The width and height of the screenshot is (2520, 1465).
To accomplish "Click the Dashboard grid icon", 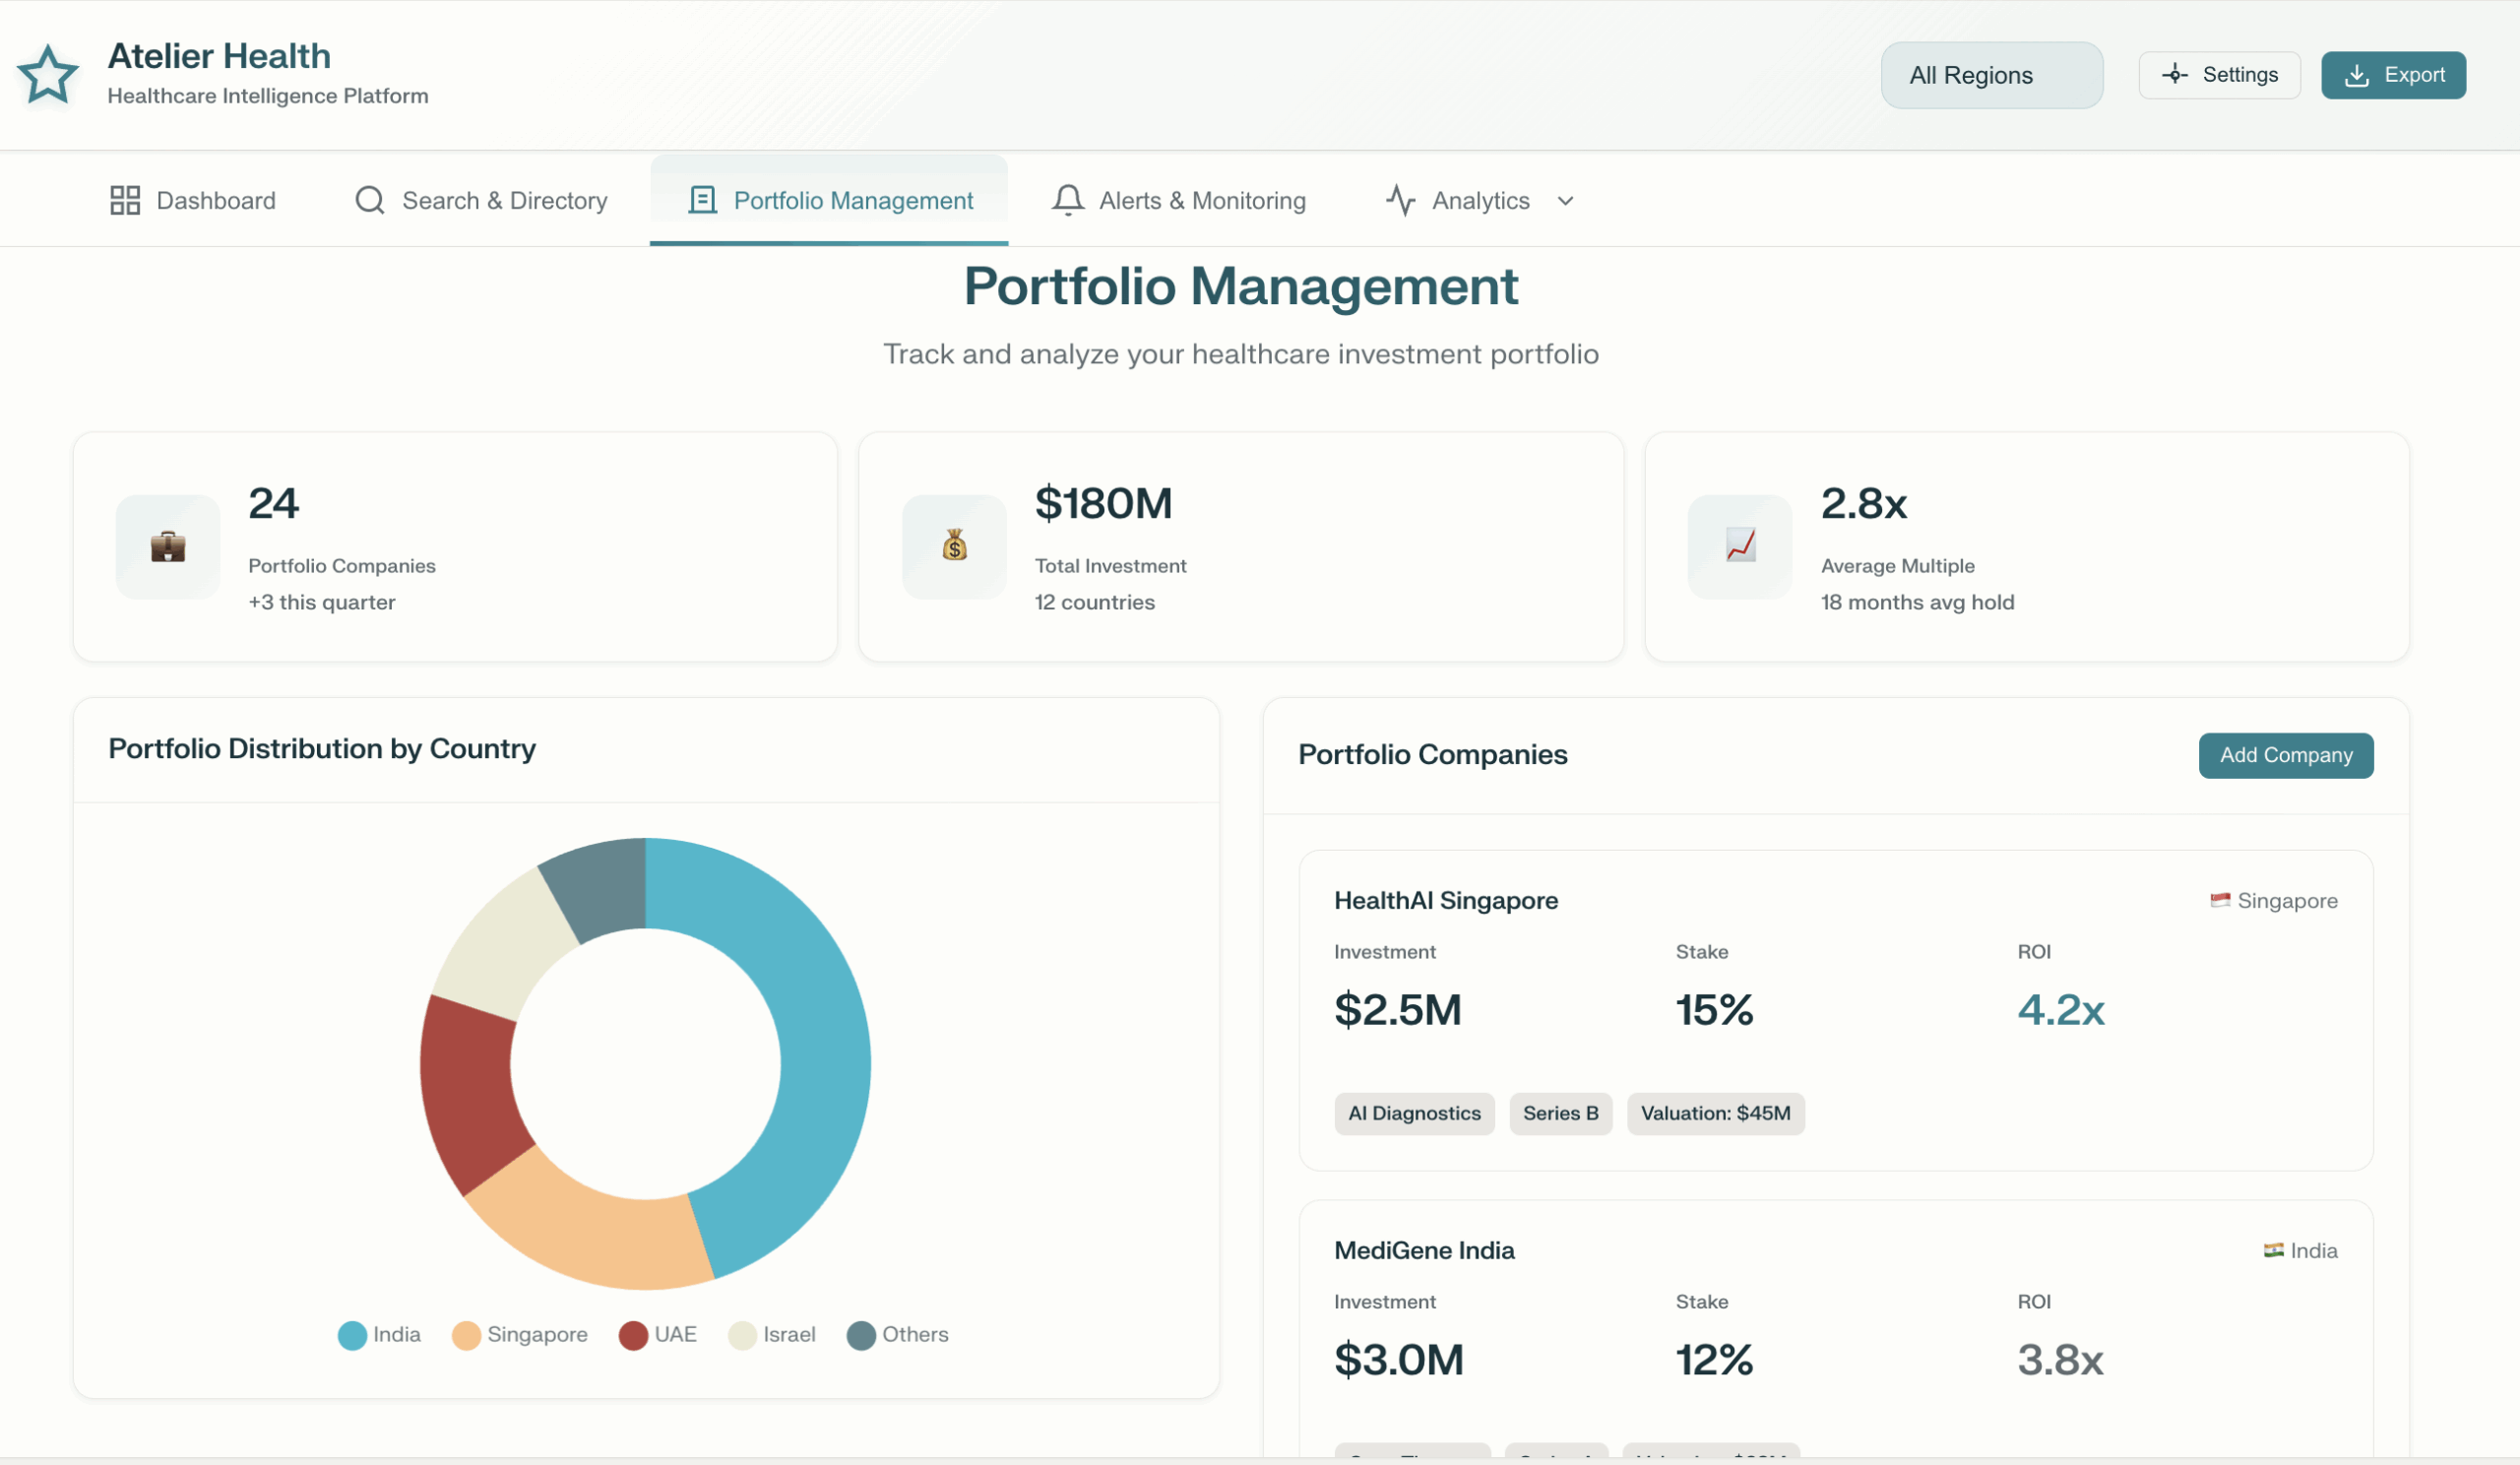I will [124, 200].
